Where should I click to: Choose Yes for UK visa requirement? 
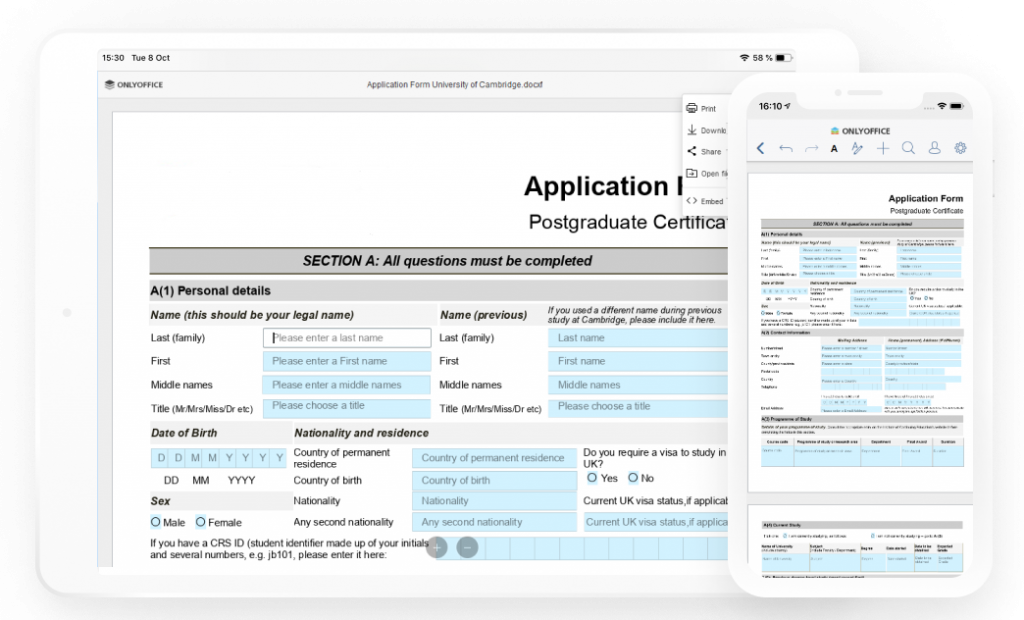(592, 478)
